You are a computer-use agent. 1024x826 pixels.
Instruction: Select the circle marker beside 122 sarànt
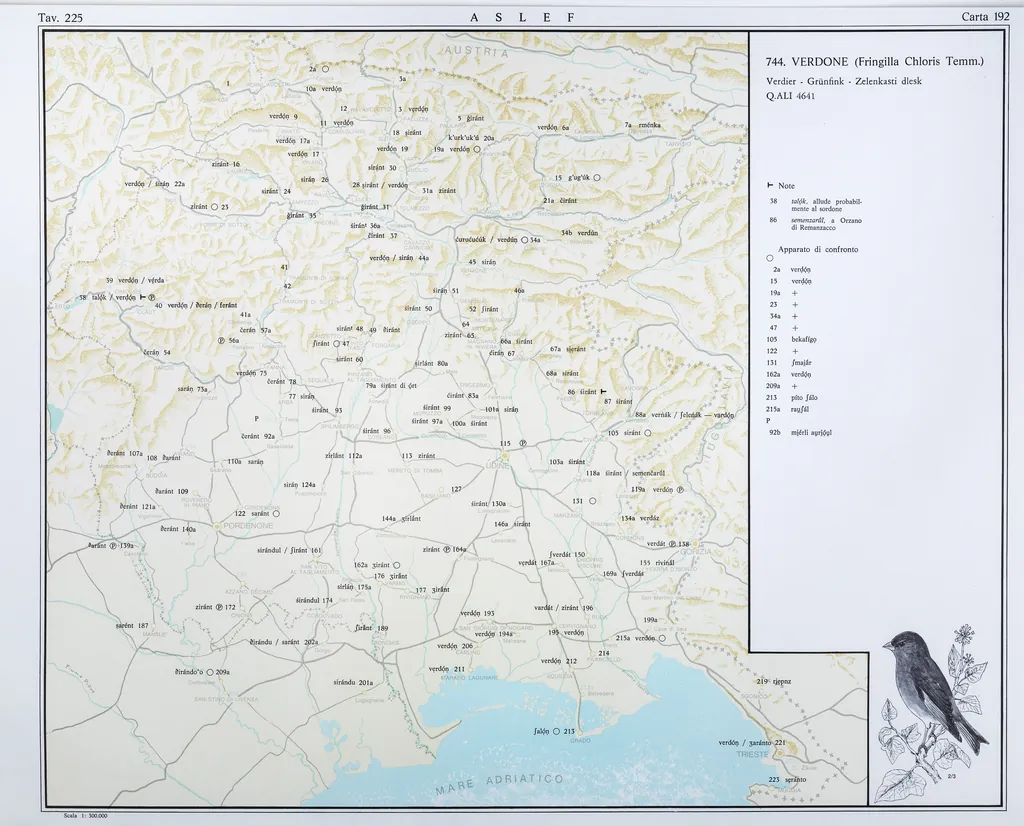pyautogui.click(x=276, y=513)
